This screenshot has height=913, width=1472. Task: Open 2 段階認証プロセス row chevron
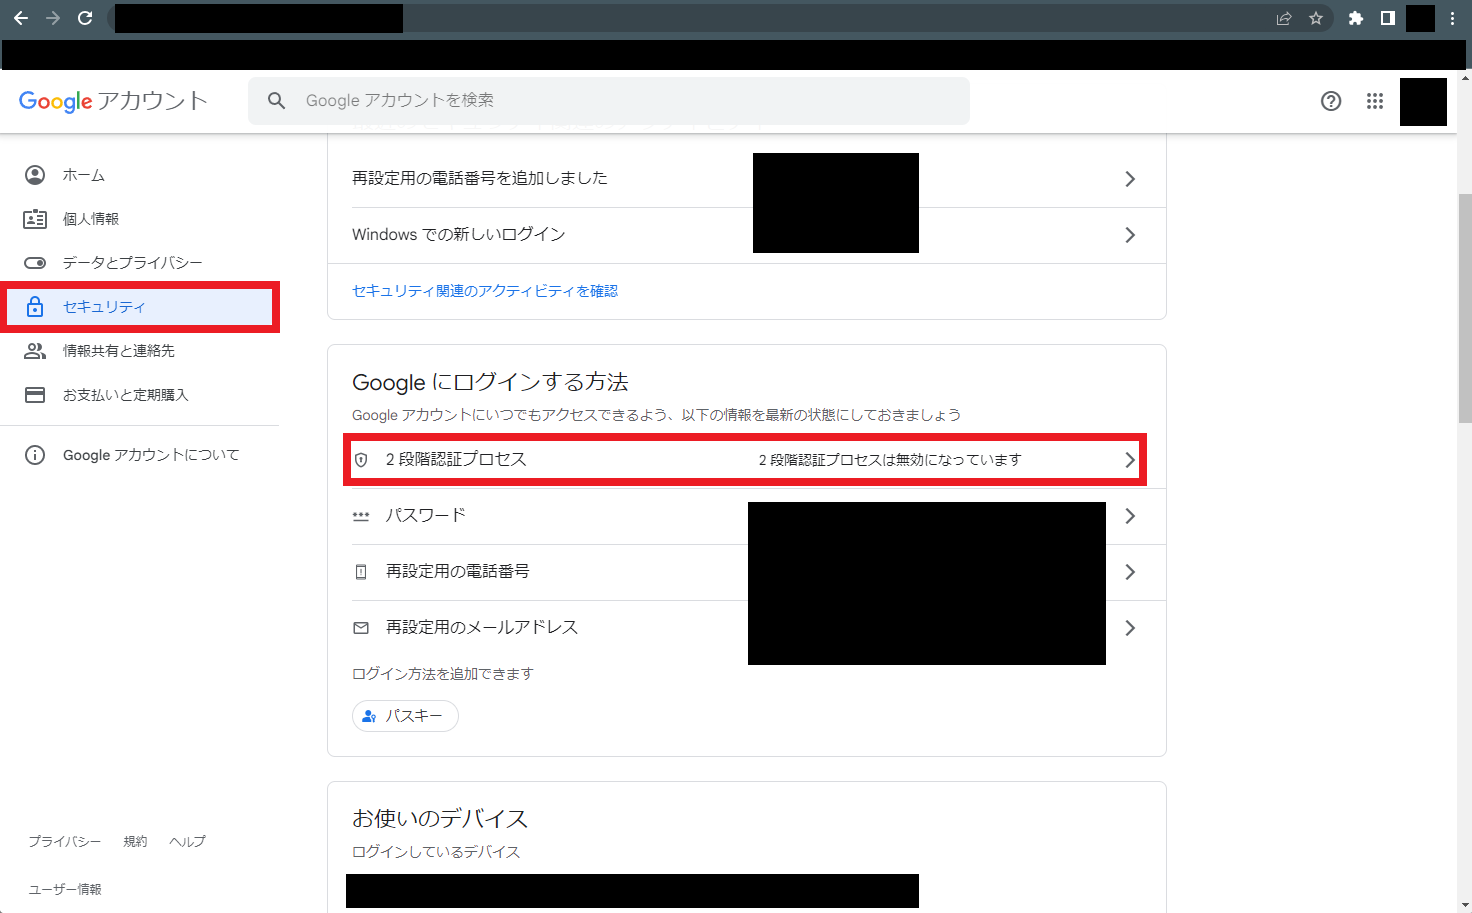pos(1130,460)
